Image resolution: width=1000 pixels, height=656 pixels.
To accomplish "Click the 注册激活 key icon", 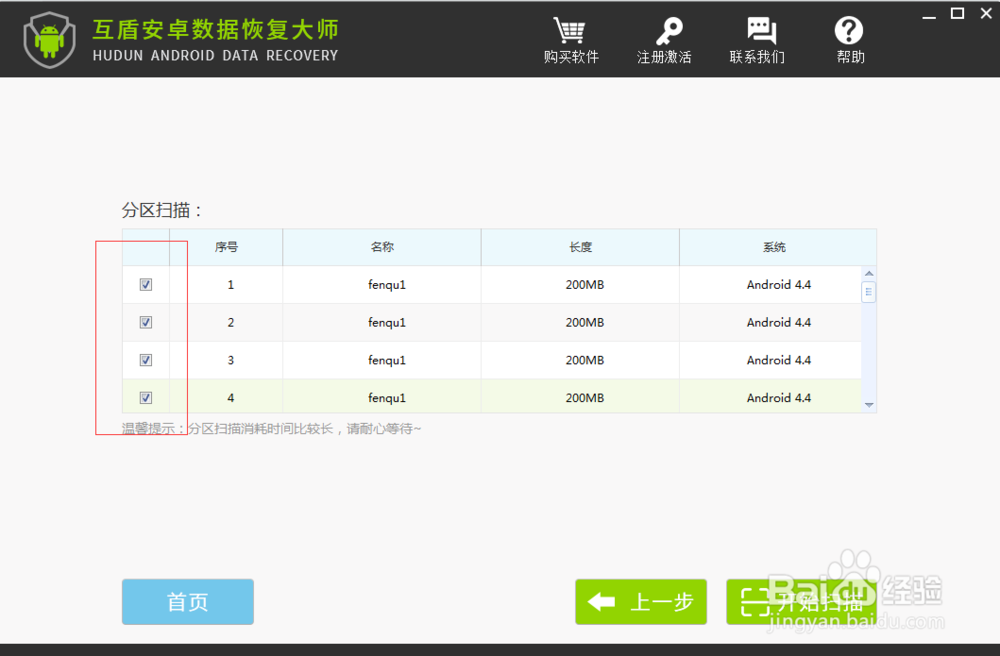I will (x=668, y=31).
